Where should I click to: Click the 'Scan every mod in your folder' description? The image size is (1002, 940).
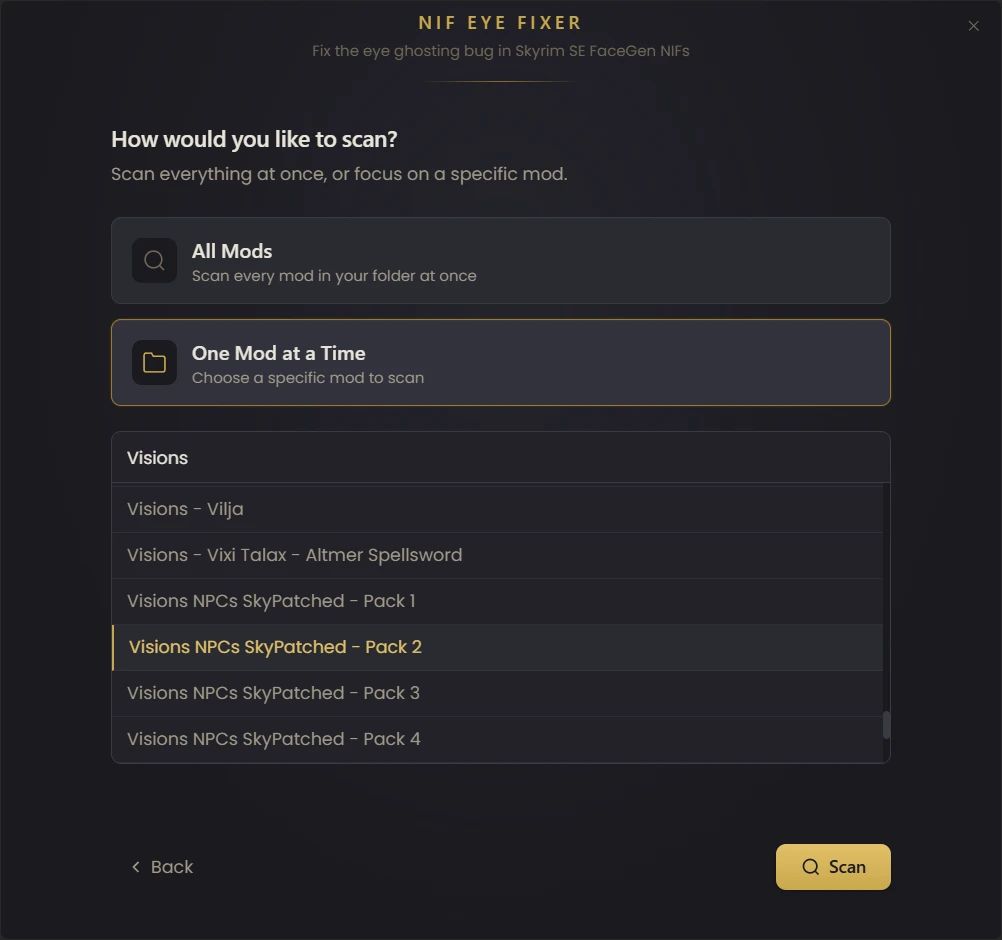(334, 276)
